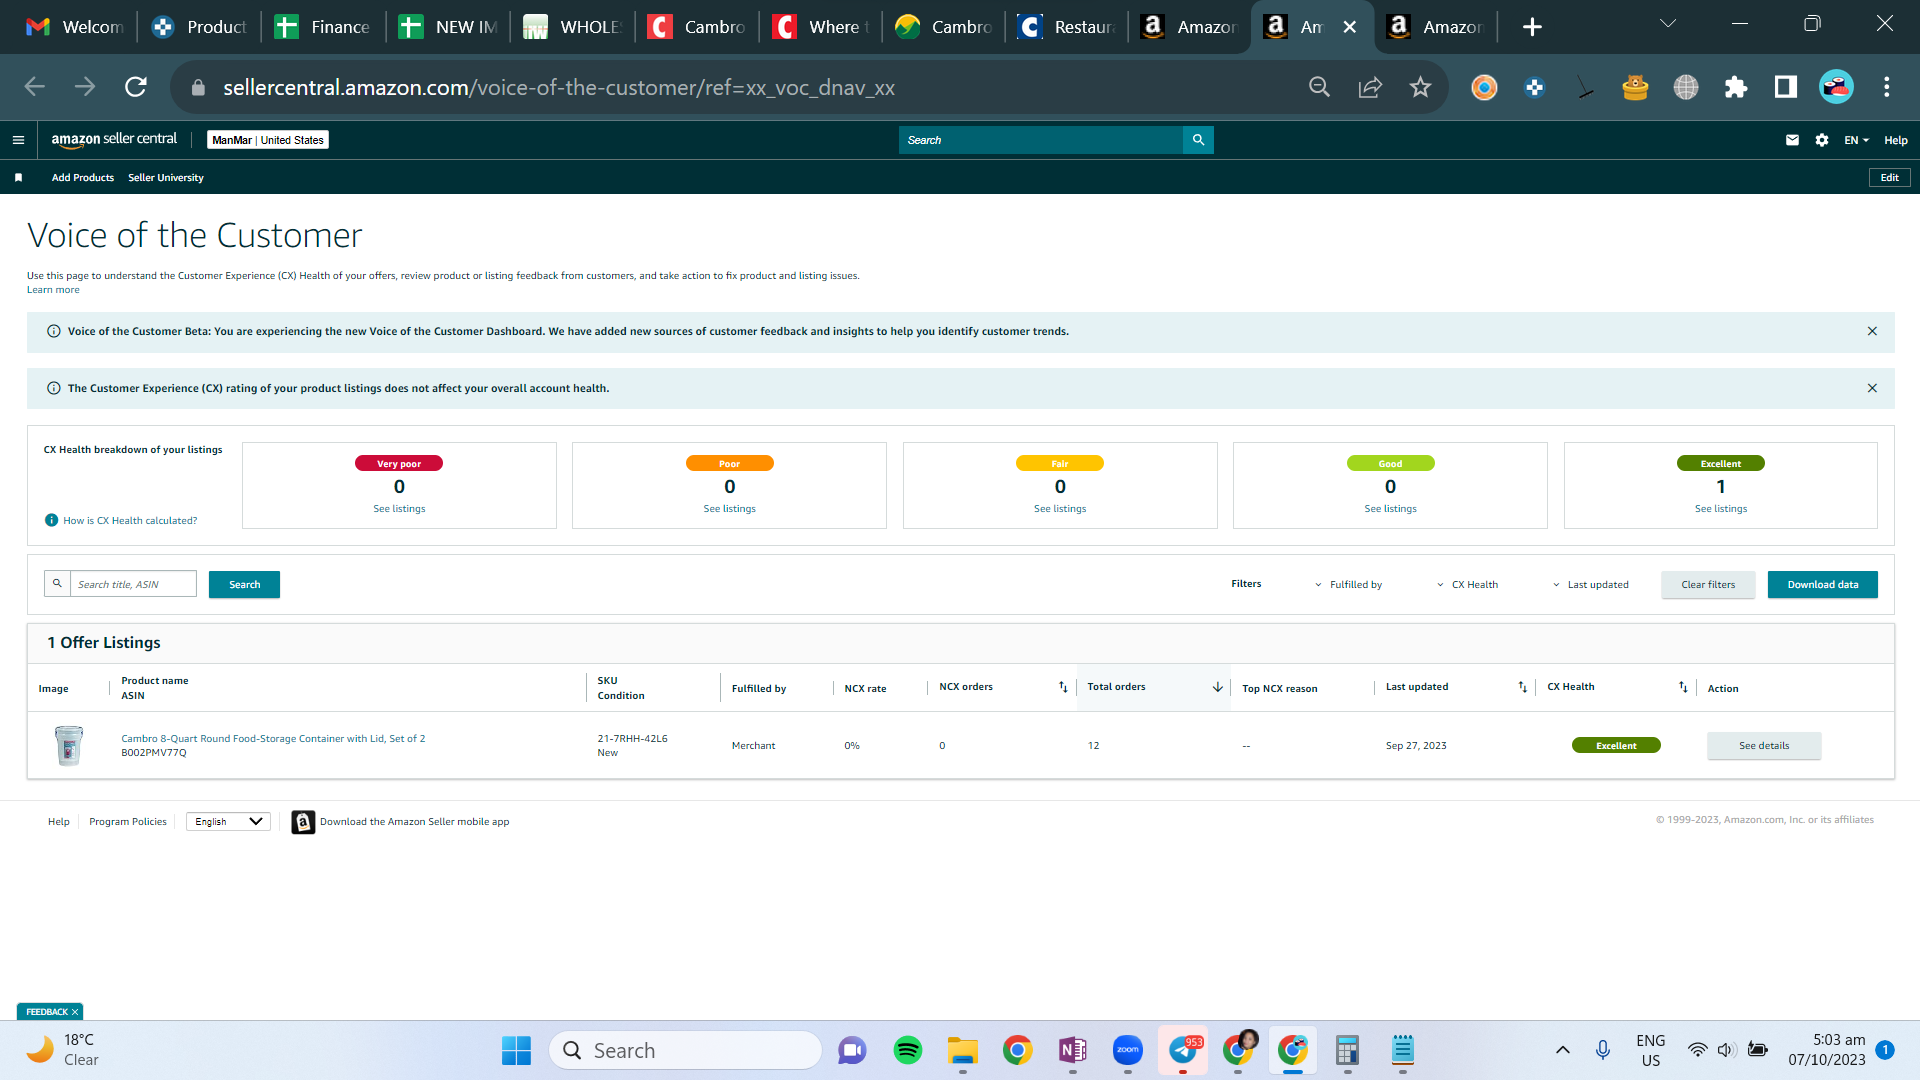Open the ManMar United States marketplace switcher
Screen dimensions: 1920x1080
click(268, 140)
